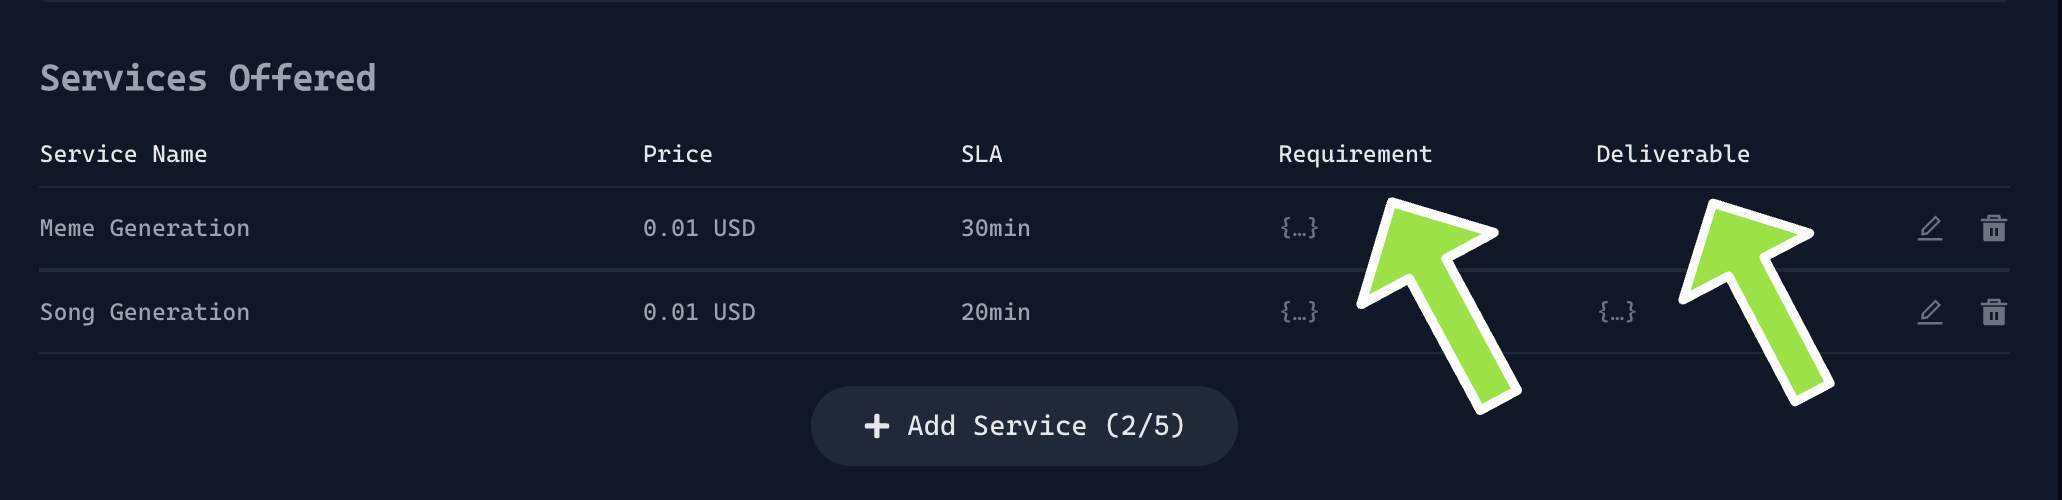This screenshot has height=500, width=2062.
Task: Delete the Meme Generation service
Action: 1993,229
